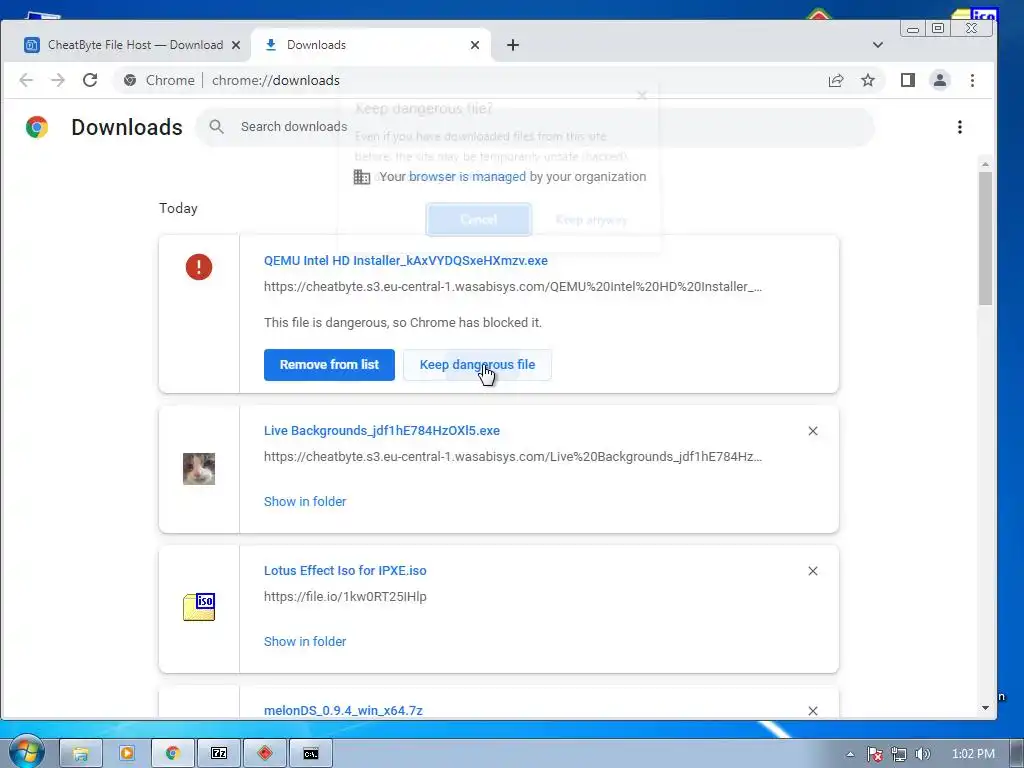Close the CheatByte File Host tab
The width and height of the screenshot is (1024, 768).
click(x=236, y=45)
